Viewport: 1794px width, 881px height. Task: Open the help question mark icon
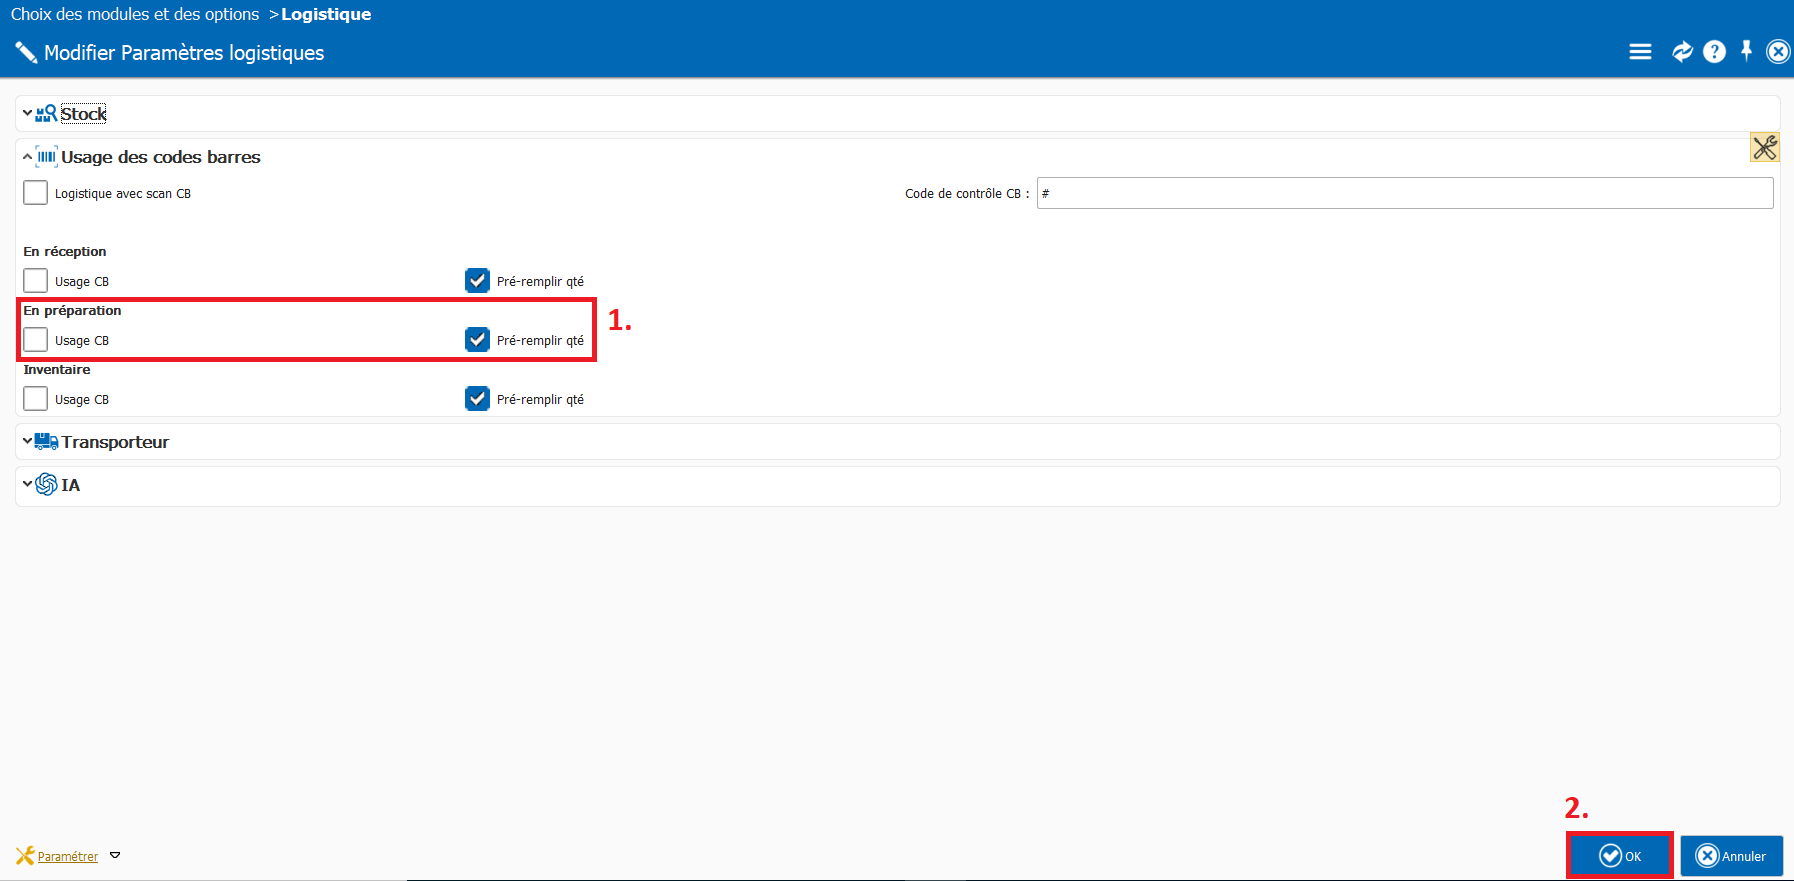(x=1714, y=52)
